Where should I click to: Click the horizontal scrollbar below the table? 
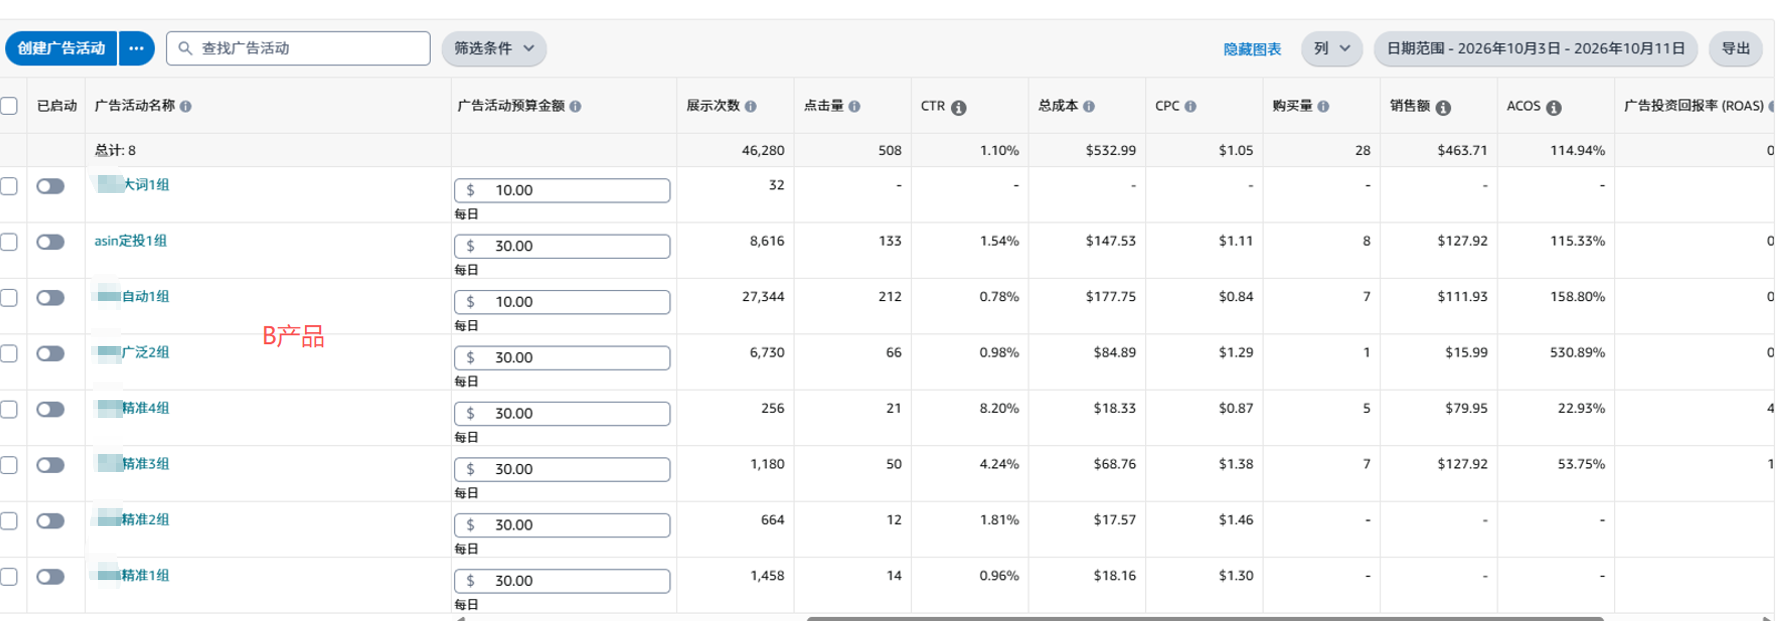pos(1205,618)
